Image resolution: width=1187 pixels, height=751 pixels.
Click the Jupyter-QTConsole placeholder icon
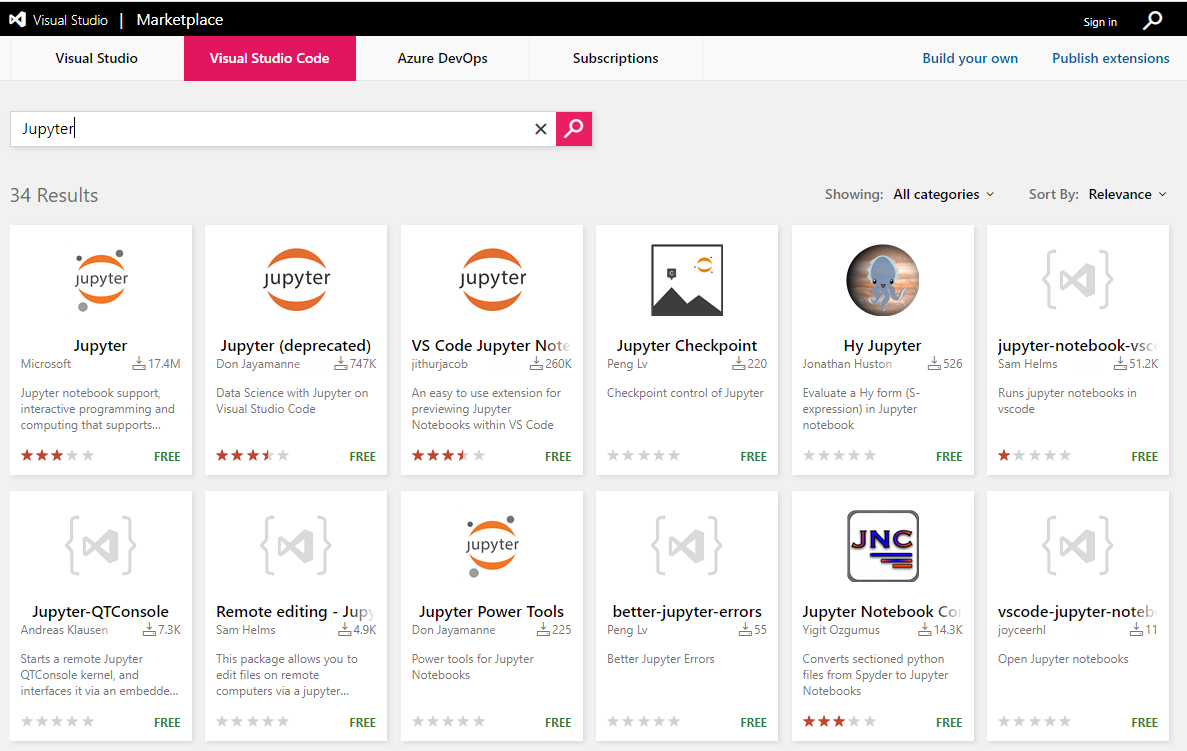click(x=101, y=546)
